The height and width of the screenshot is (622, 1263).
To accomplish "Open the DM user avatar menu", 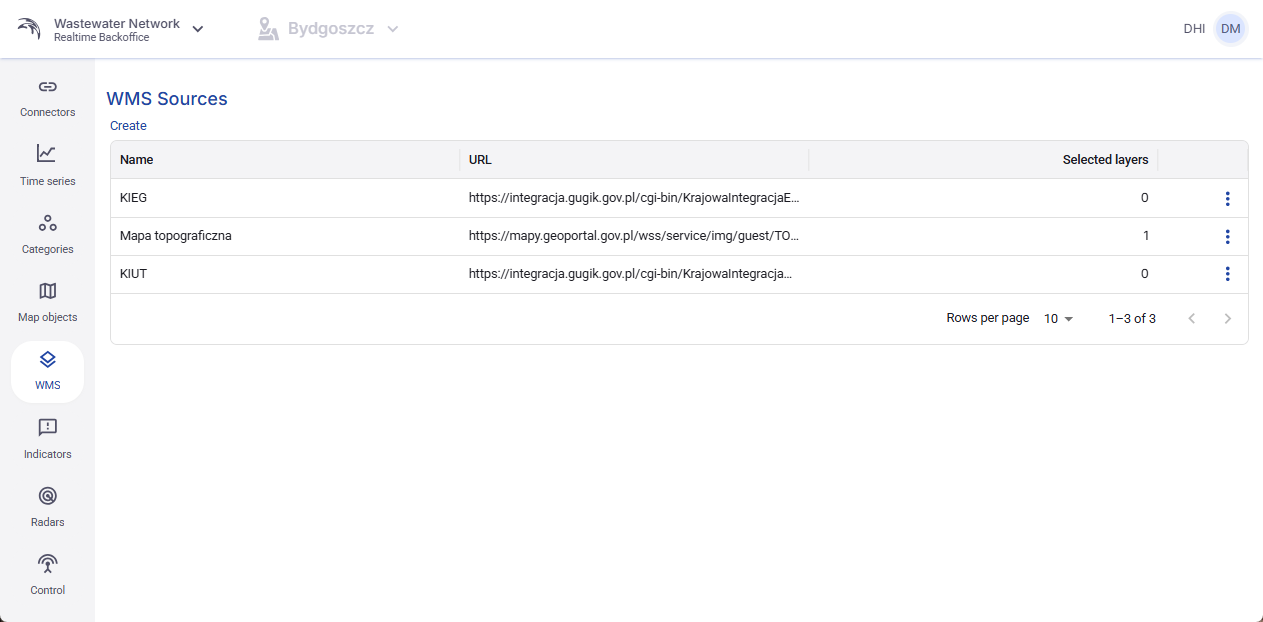I will [1230, 29].
